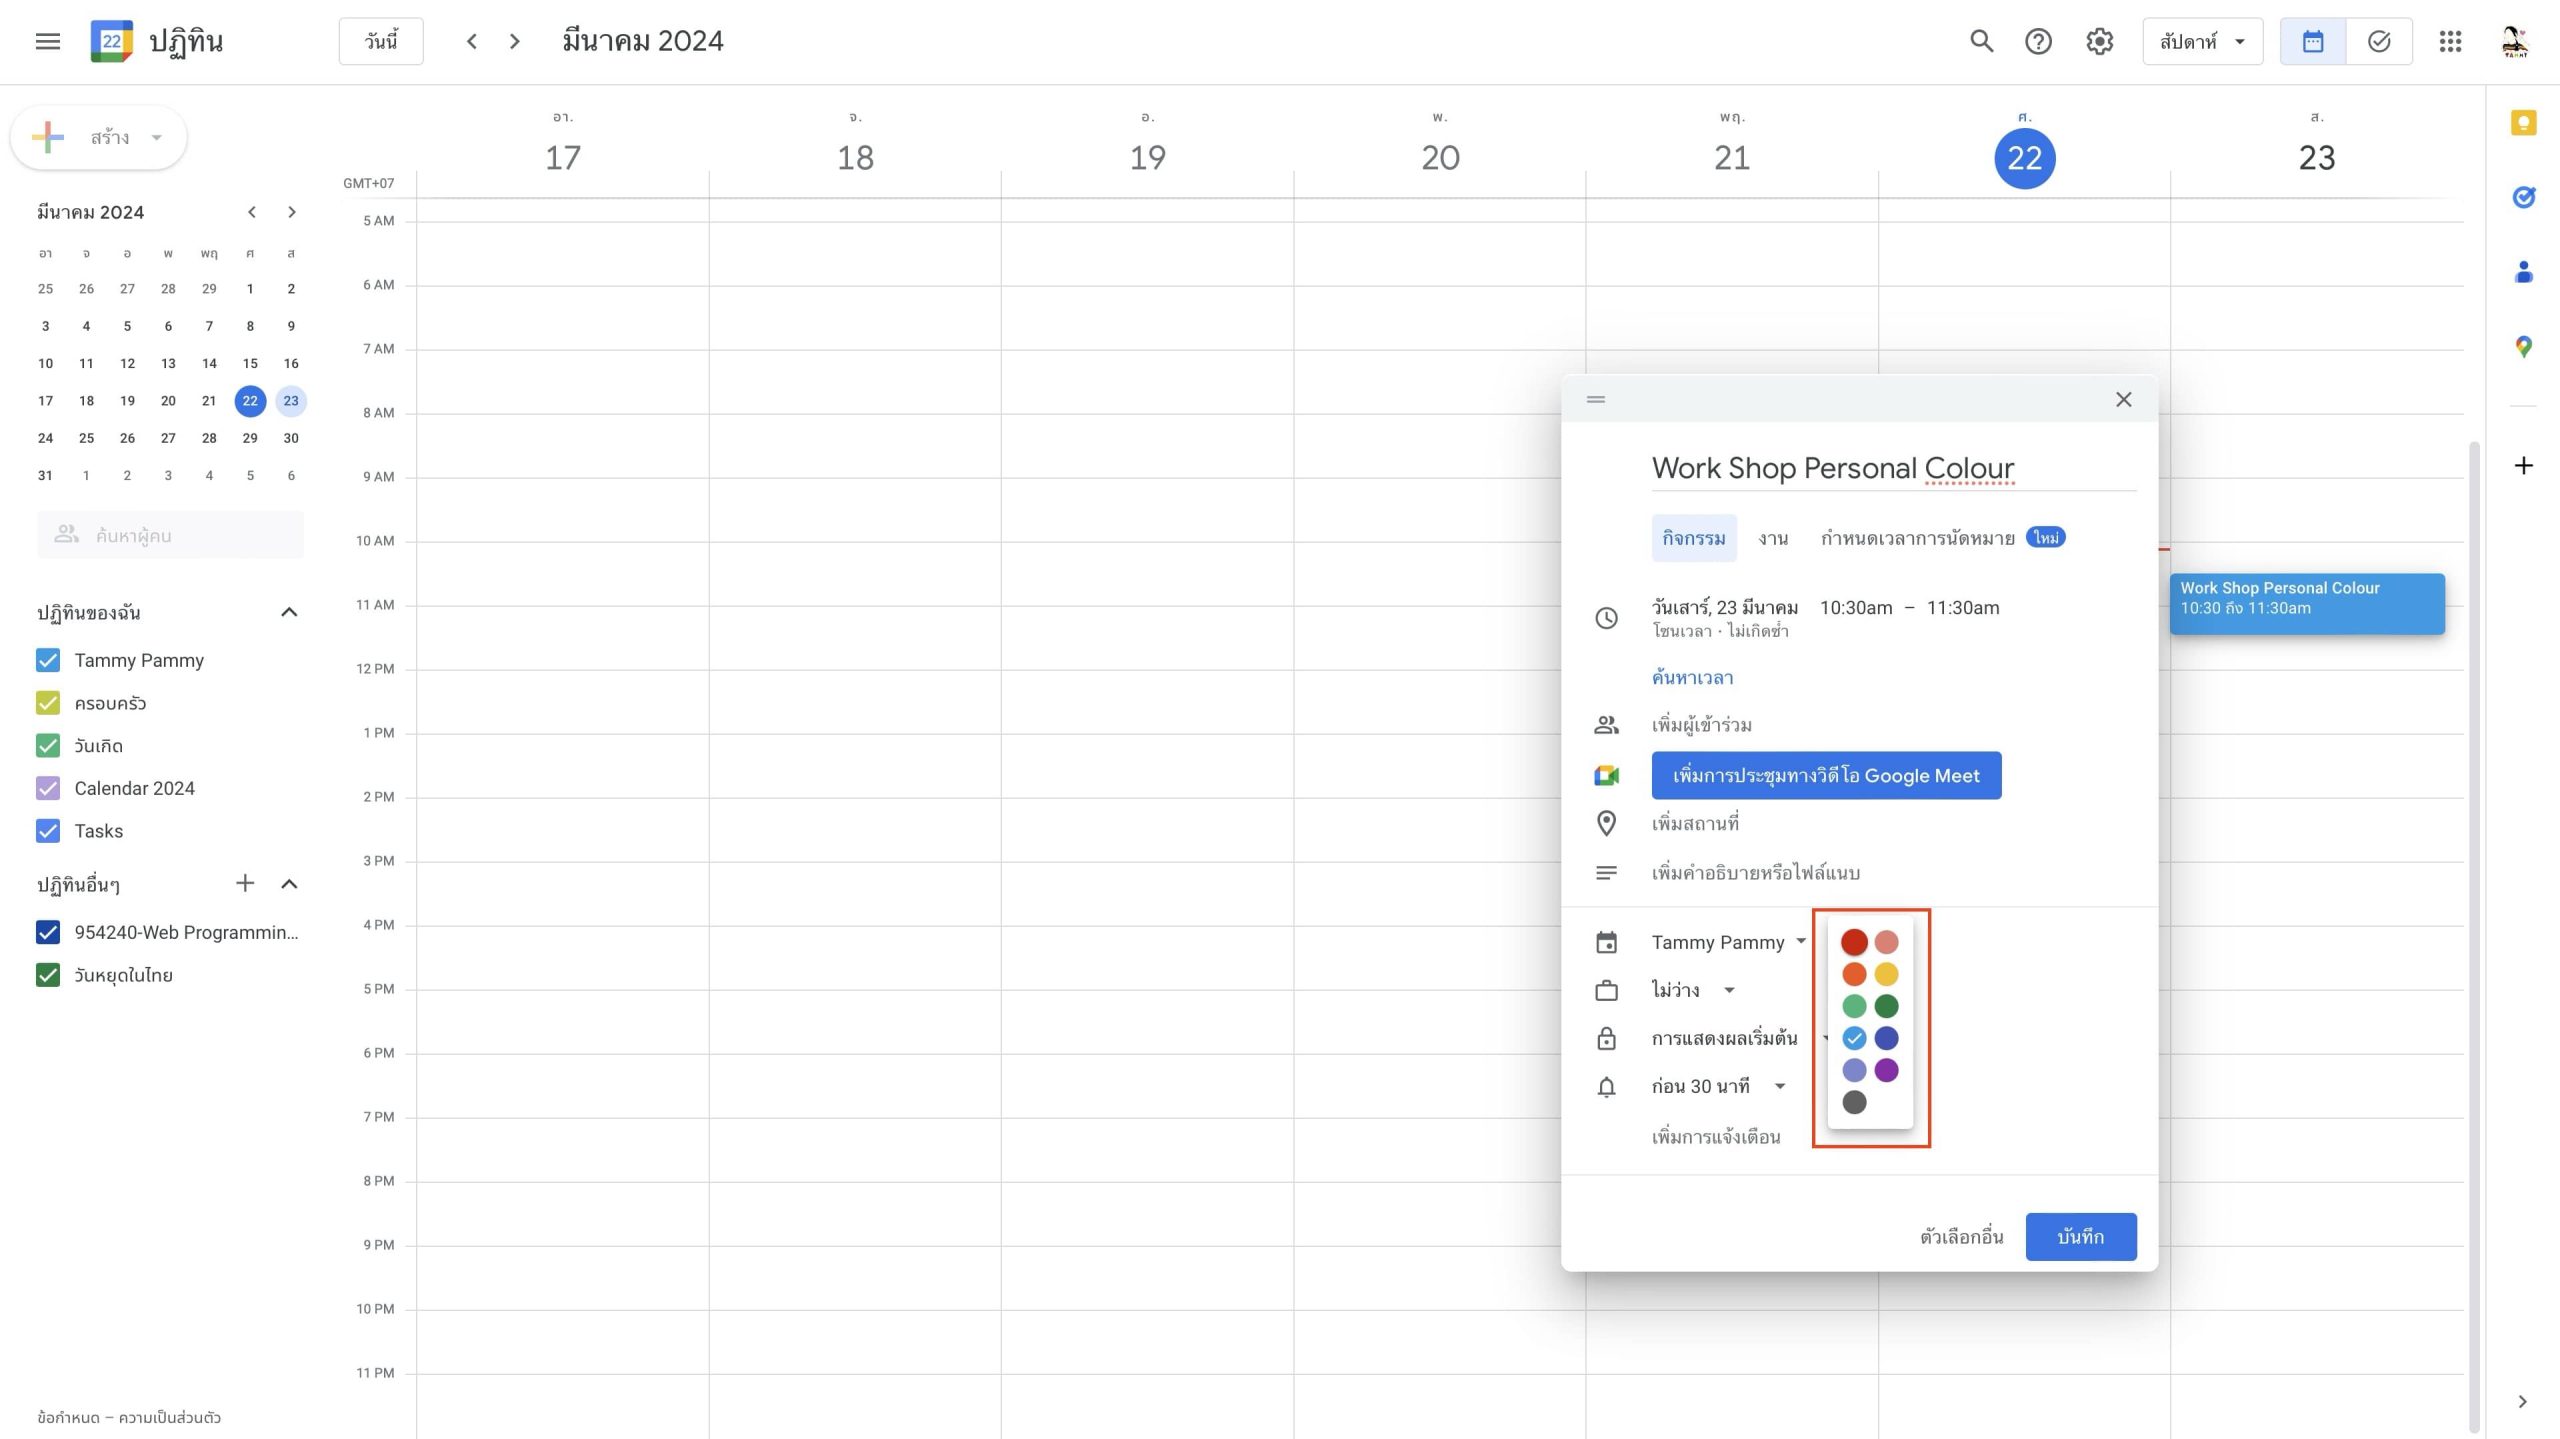Open the settings gear menu
2560x1439 pixels.
point(2099,41)
